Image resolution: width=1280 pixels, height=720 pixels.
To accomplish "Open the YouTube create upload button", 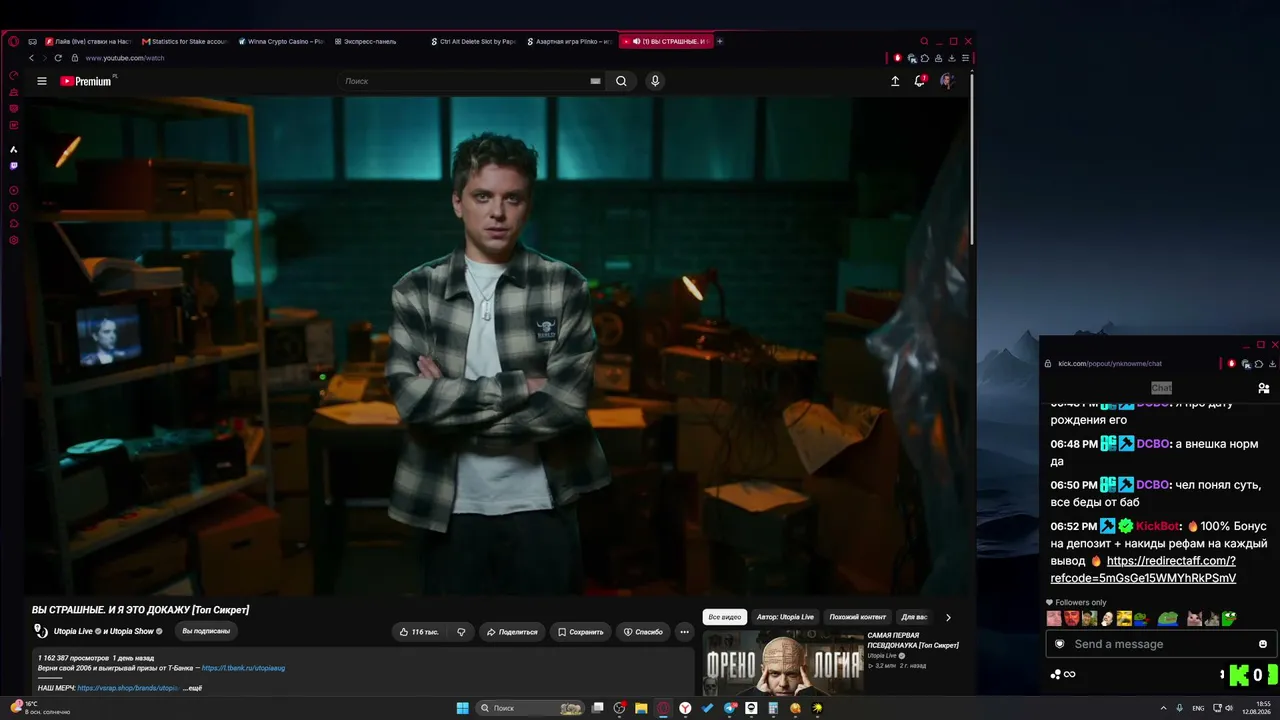I will (x=895, y=81).
